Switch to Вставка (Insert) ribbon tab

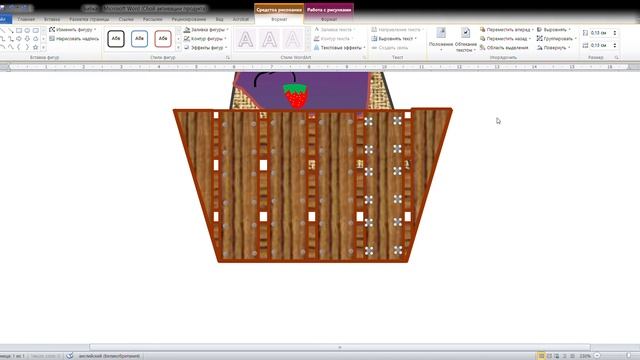(52, 19)
